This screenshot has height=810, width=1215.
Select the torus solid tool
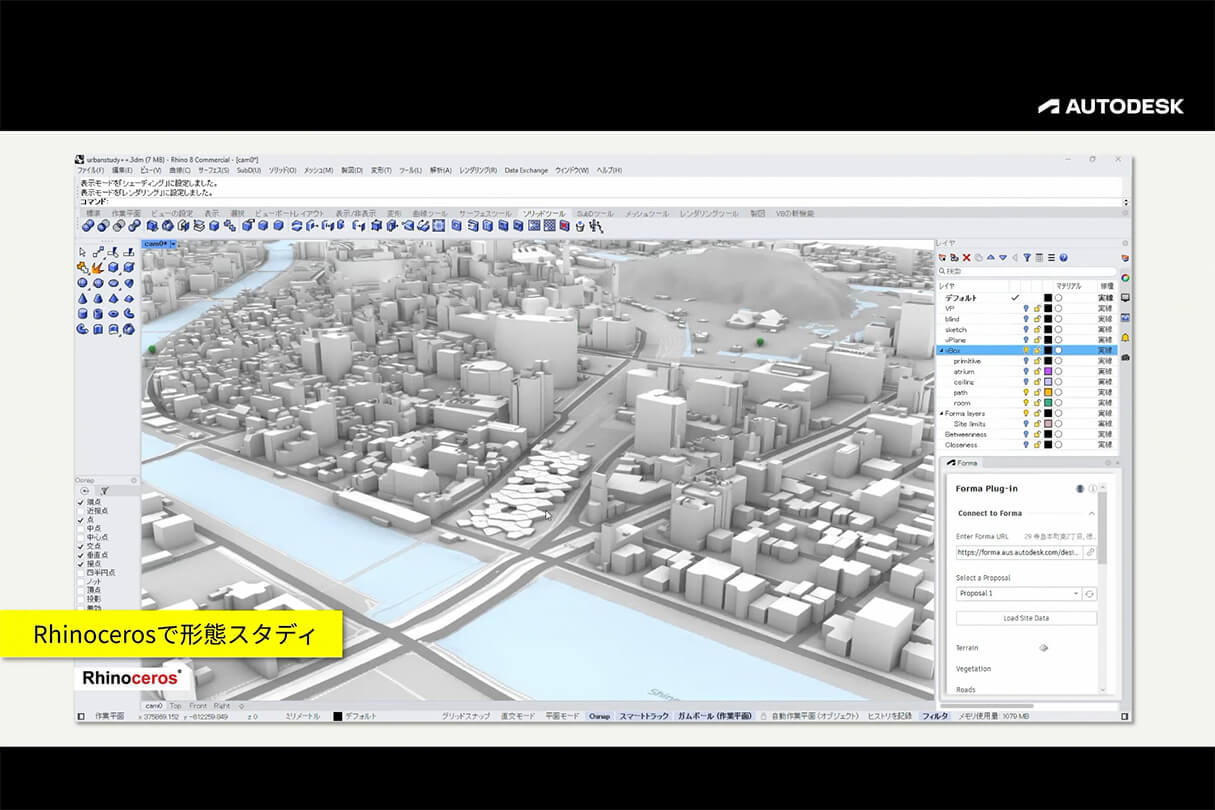pos(113,313)
